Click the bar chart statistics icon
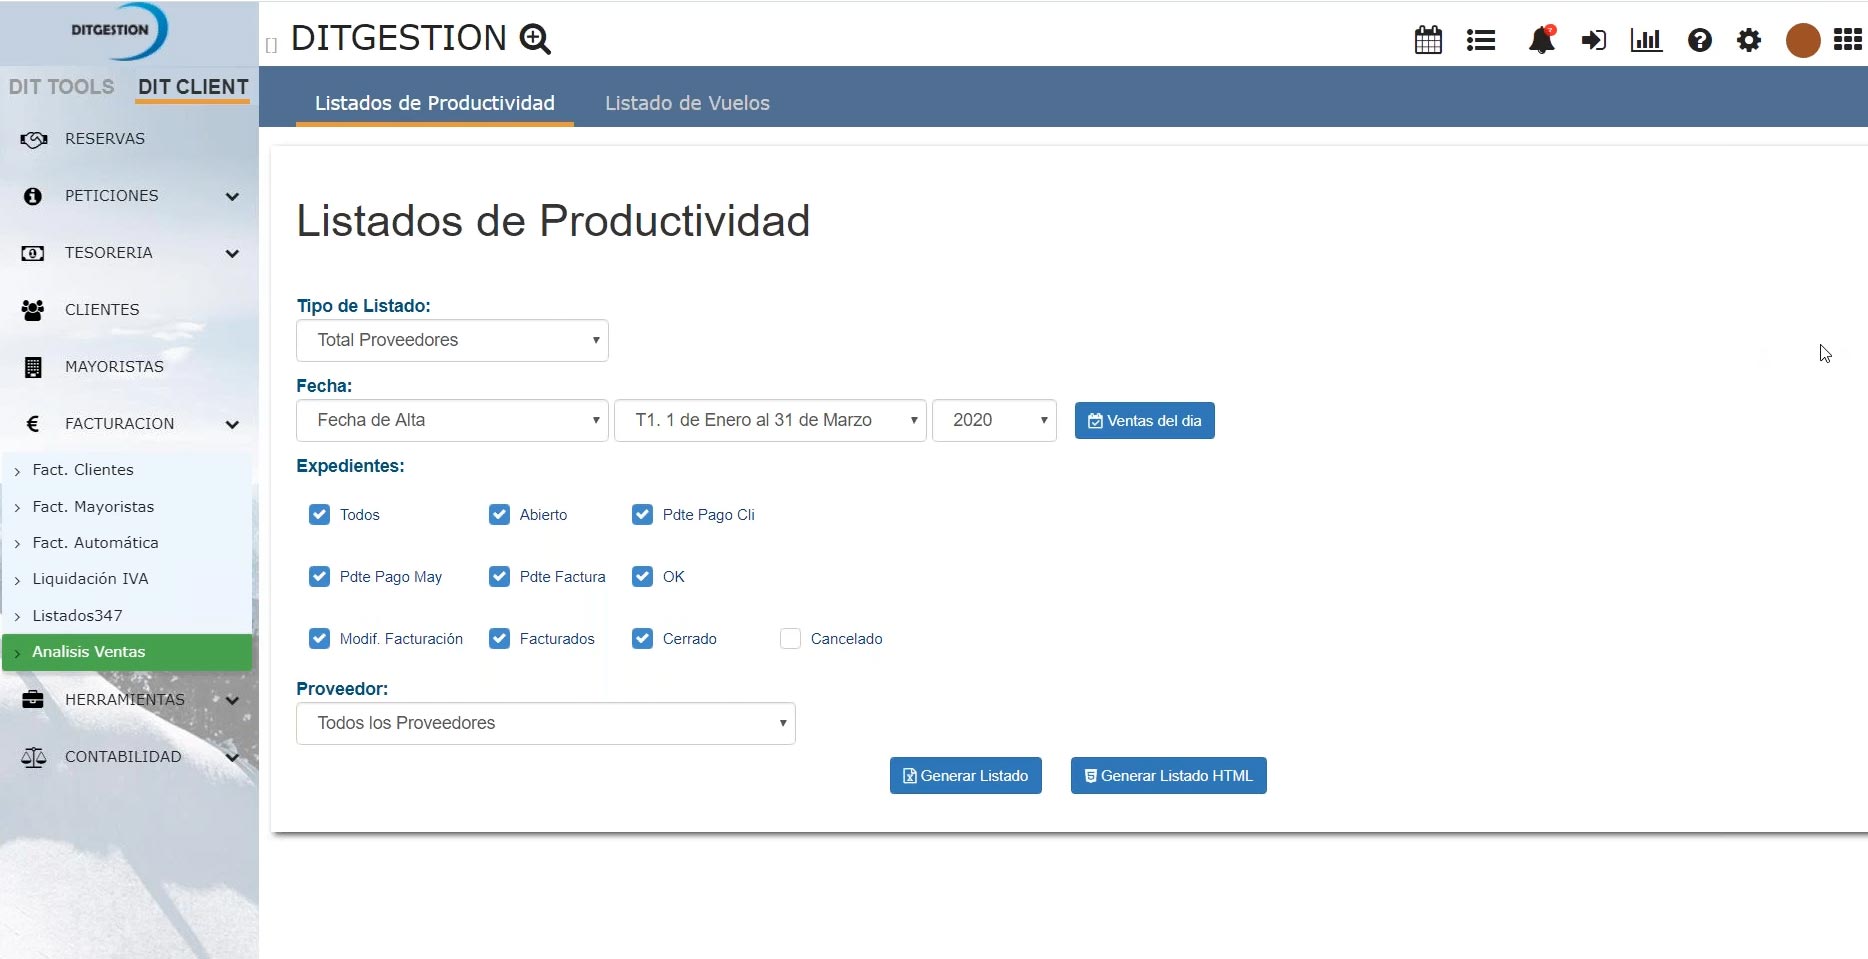 click(1646, 40)
